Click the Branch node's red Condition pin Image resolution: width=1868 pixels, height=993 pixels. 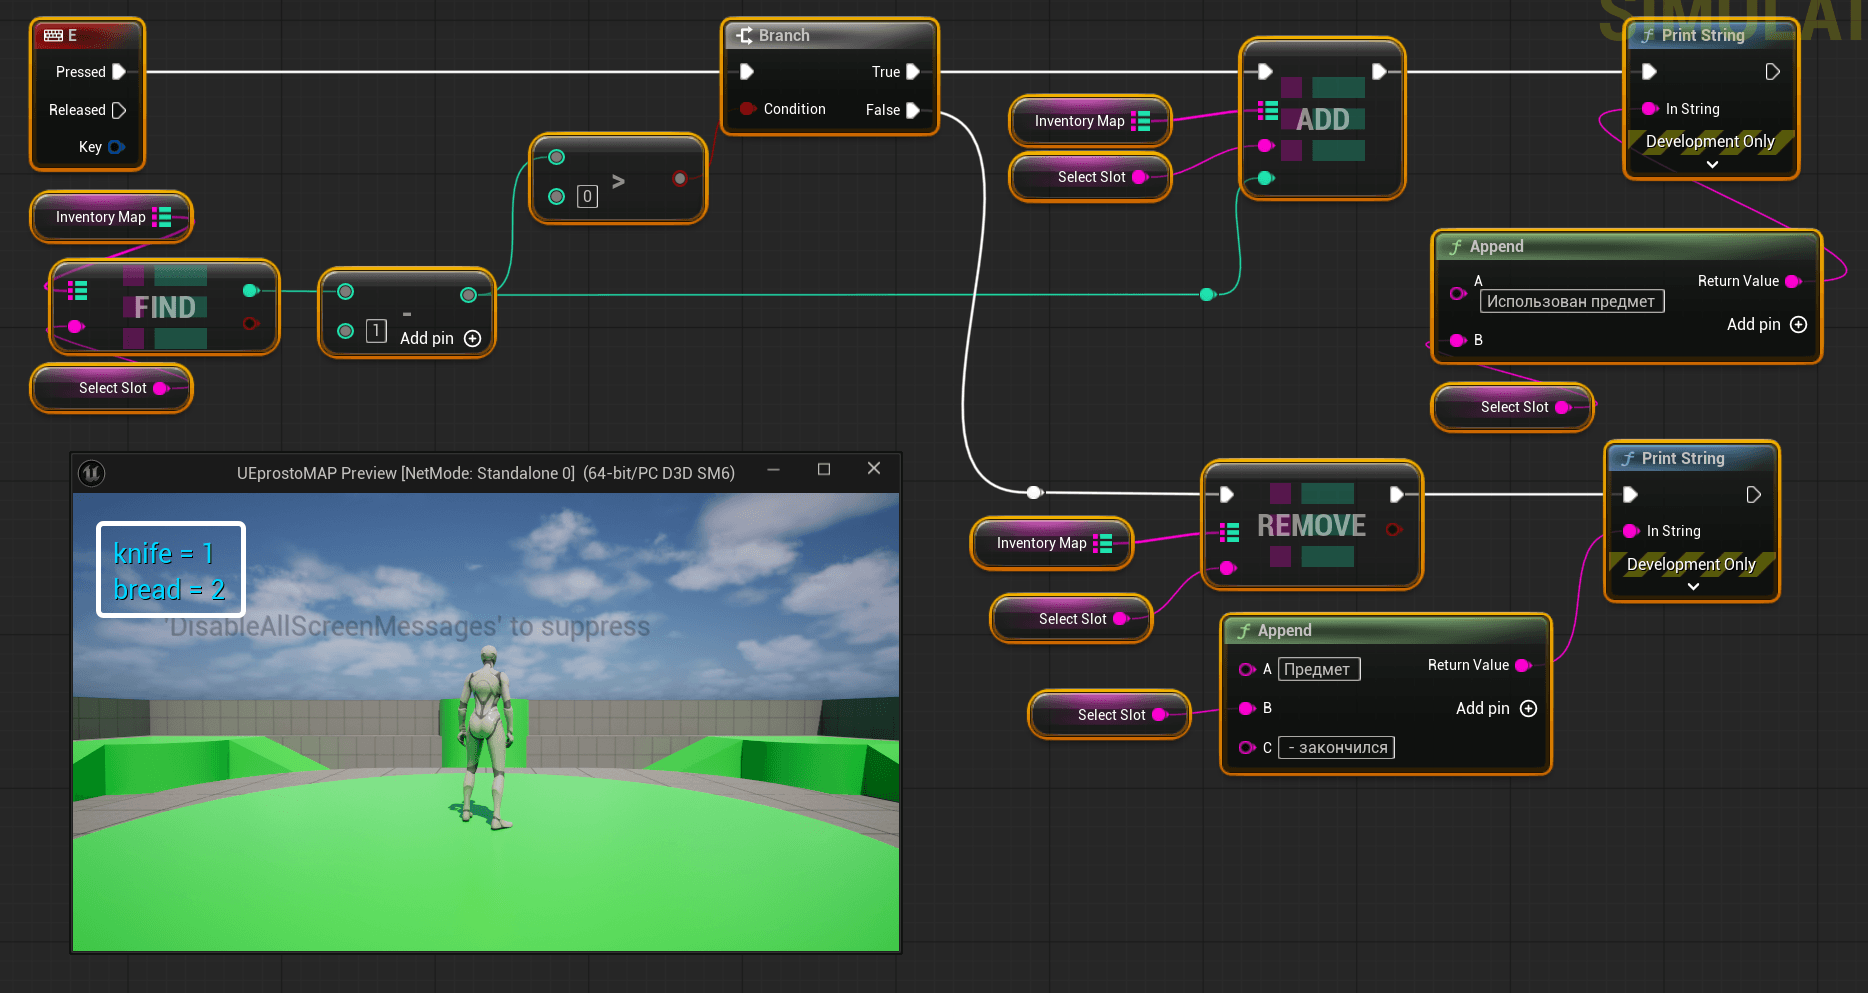coord(747,109)
